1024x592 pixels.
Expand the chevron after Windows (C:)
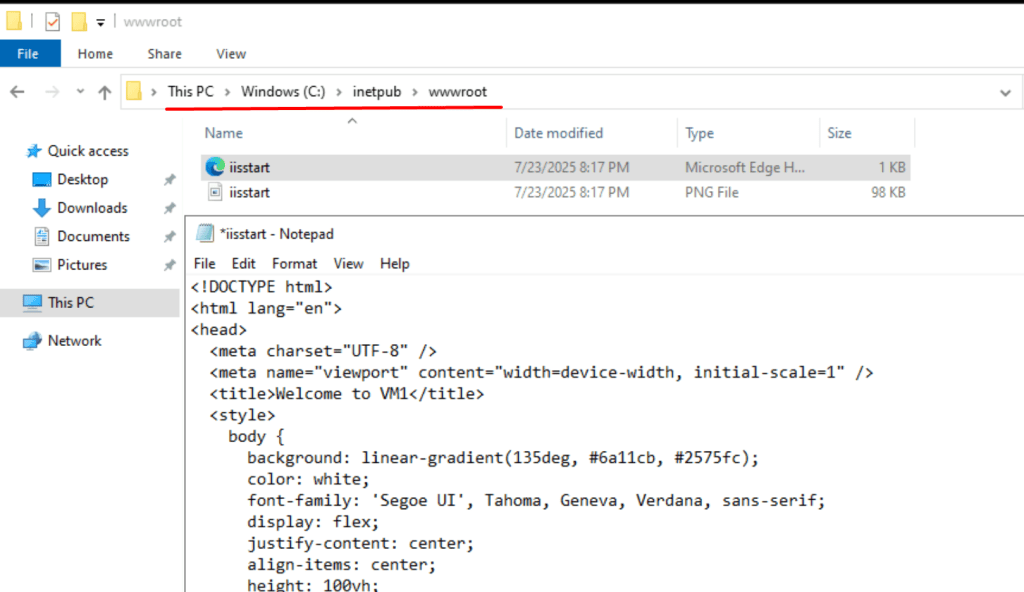click(x=340, y=92)
